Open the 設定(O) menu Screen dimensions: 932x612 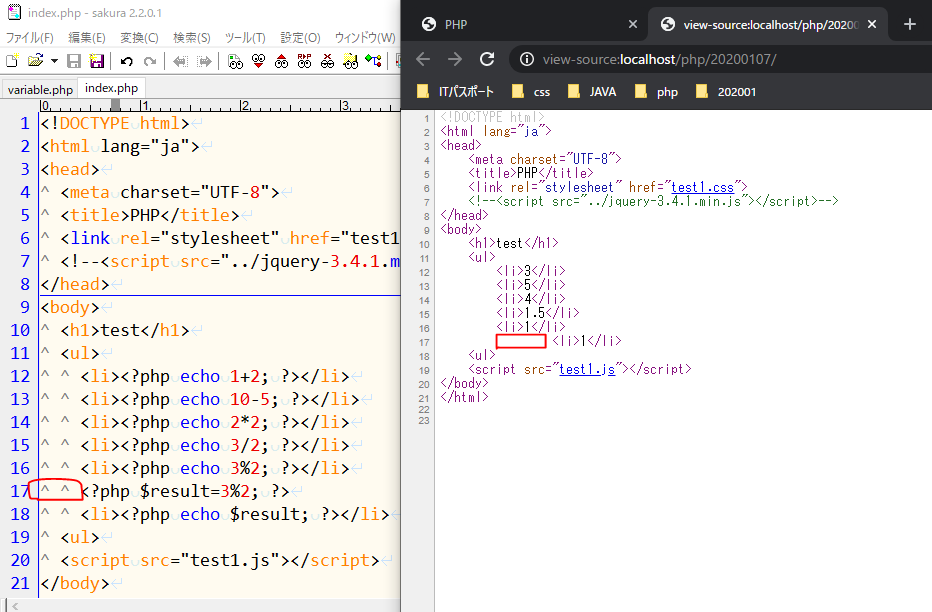[300, 38]
